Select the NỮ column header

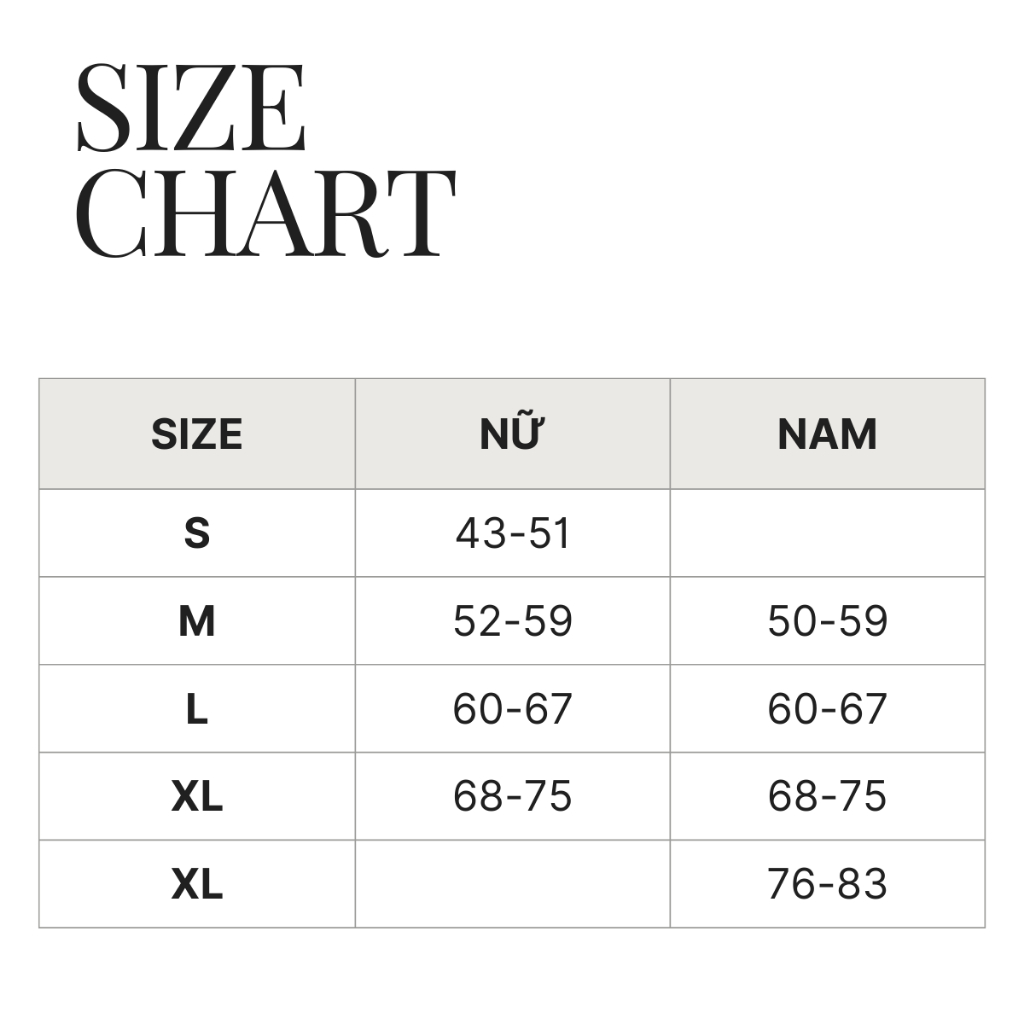tap(512, 434)
